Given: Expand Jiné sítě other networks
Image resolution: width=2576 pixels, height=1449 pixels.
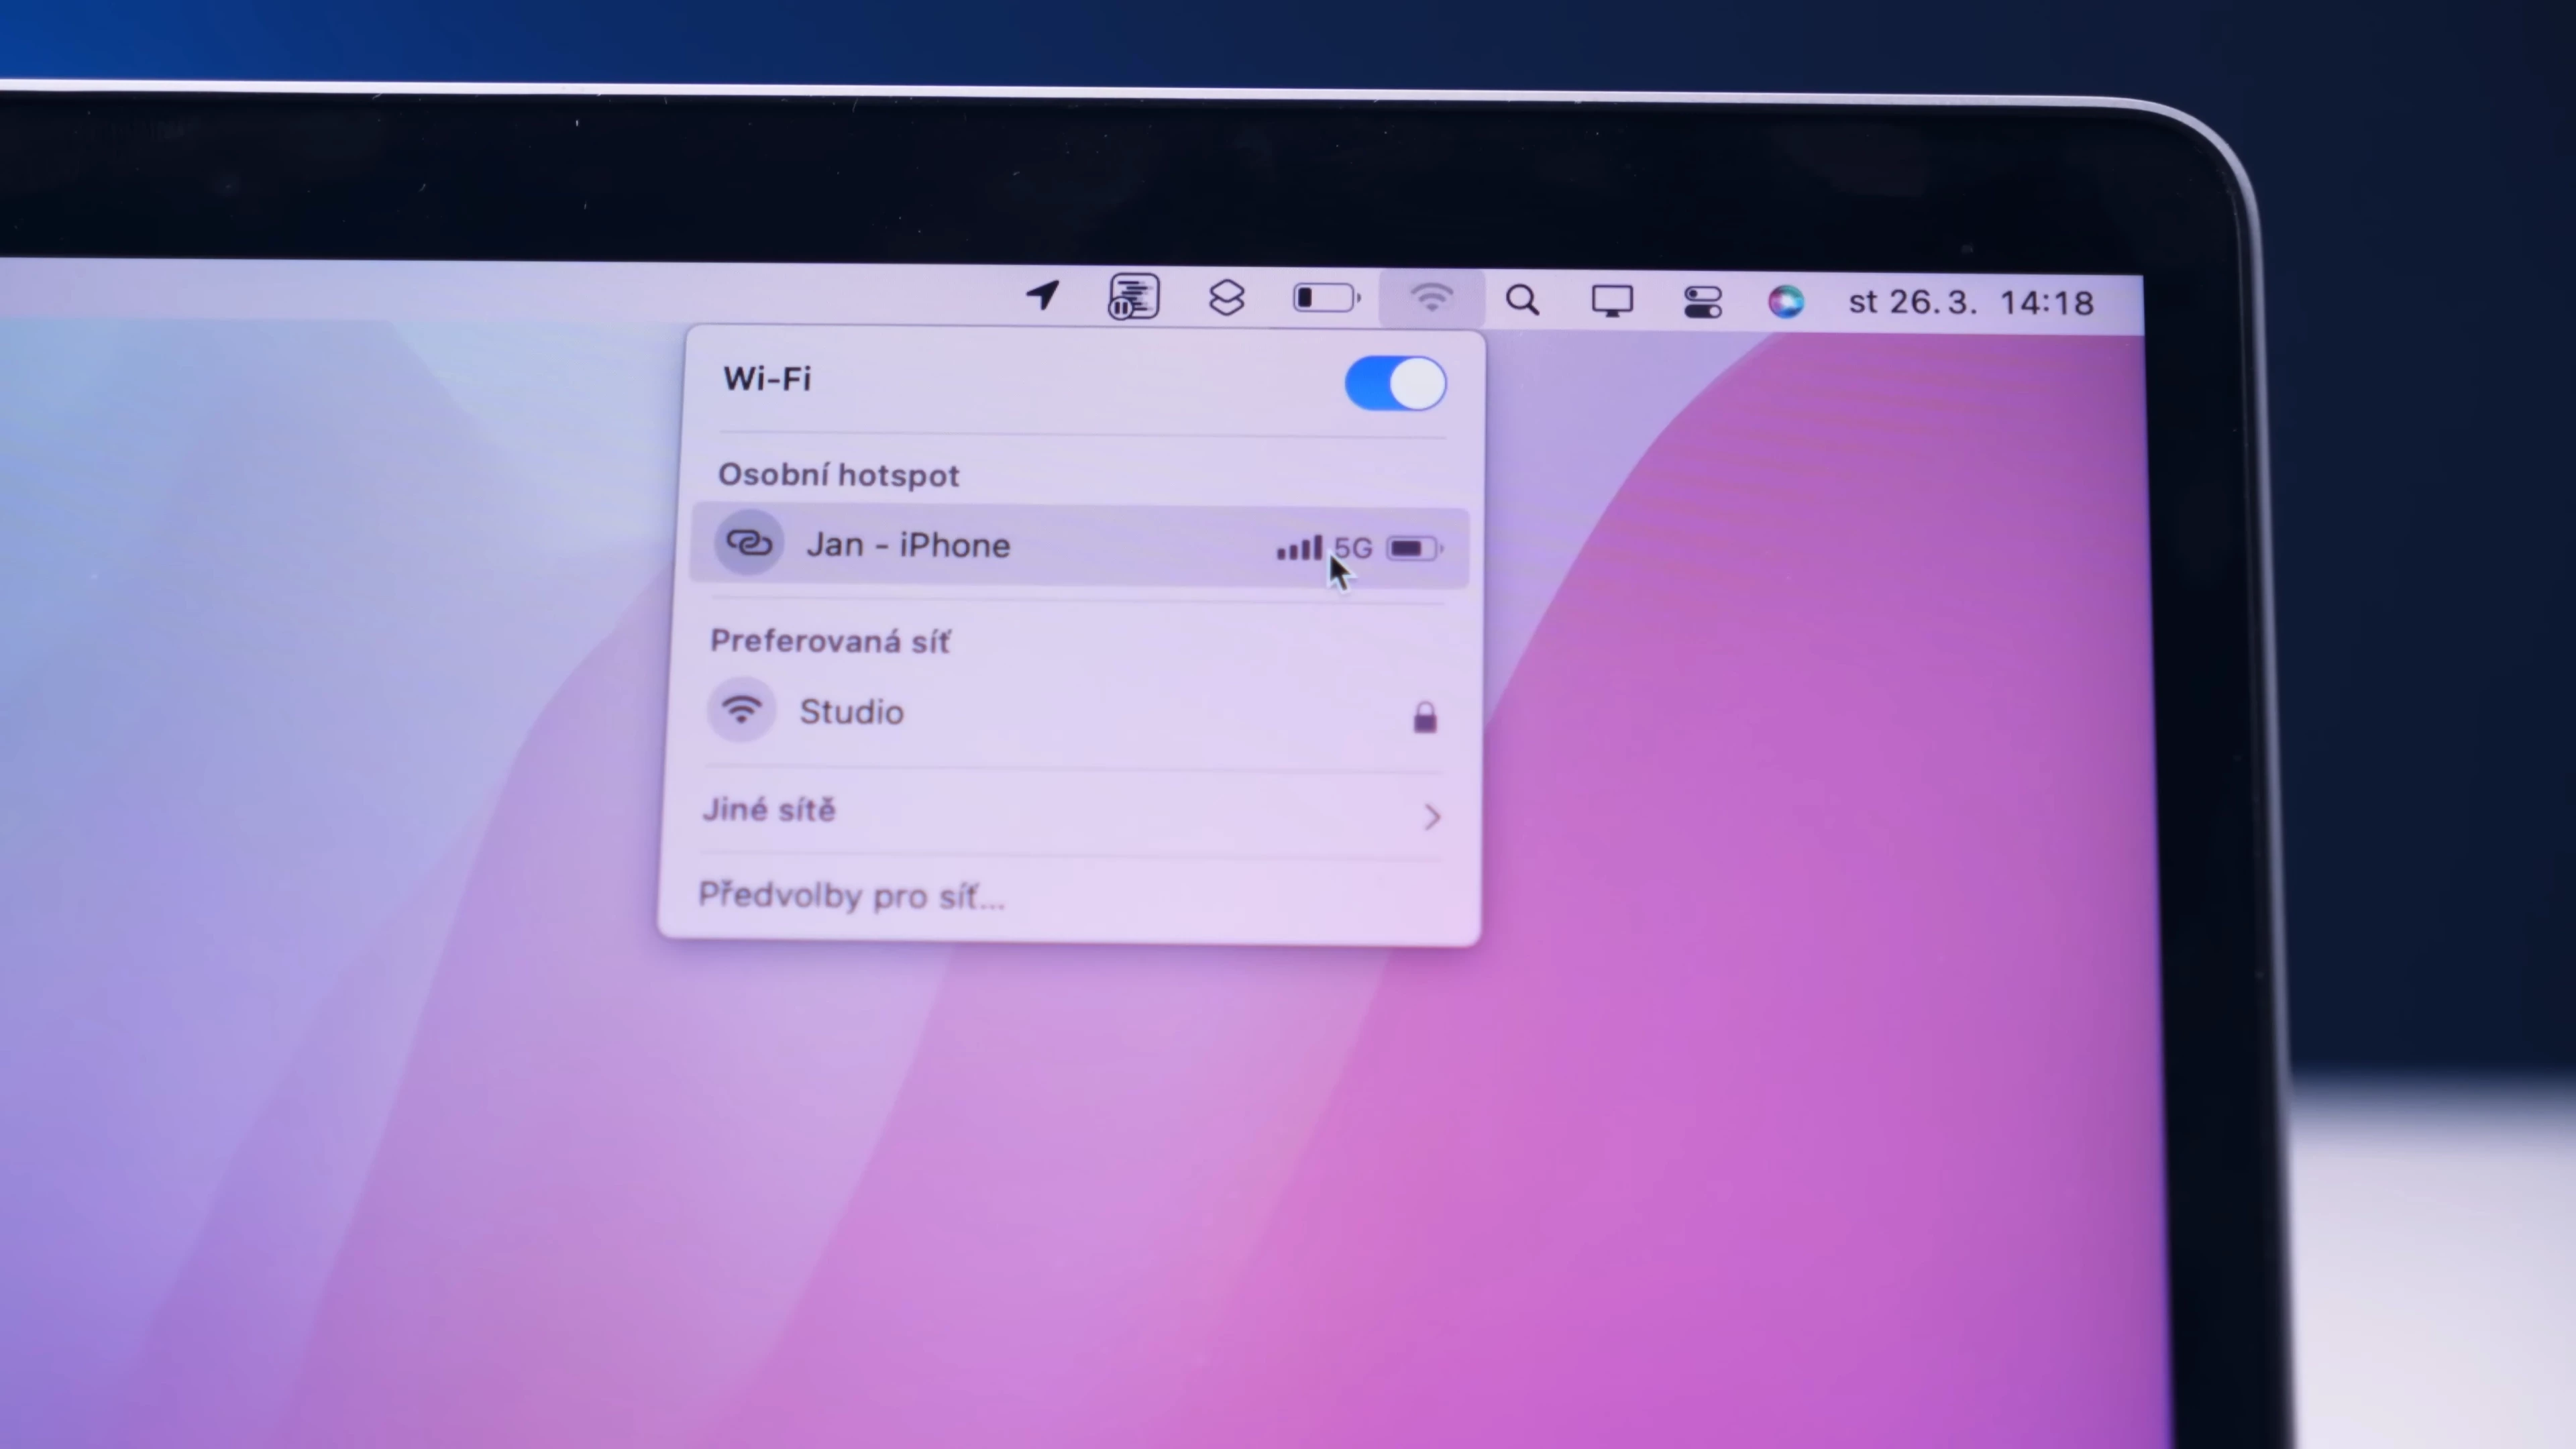Looking at the screenshot, I should [1072, 813].
